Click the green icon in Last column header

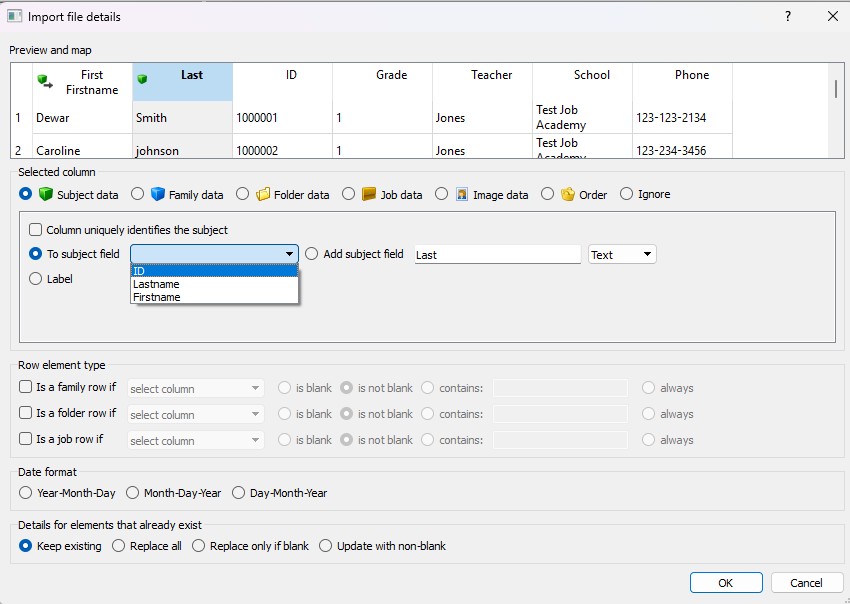[142, 79]
